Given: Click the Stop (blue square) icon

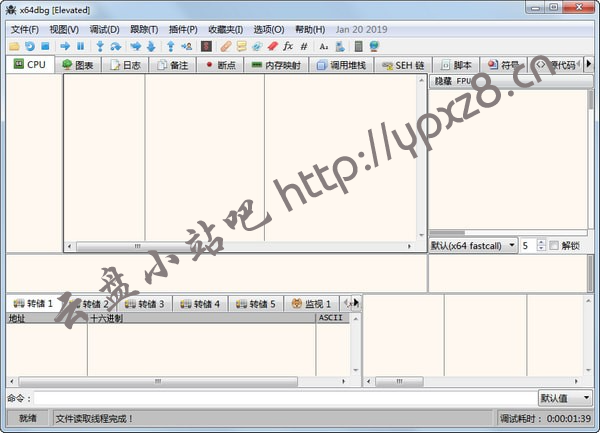Looking at the screenshot, I should tap(45, 47).
